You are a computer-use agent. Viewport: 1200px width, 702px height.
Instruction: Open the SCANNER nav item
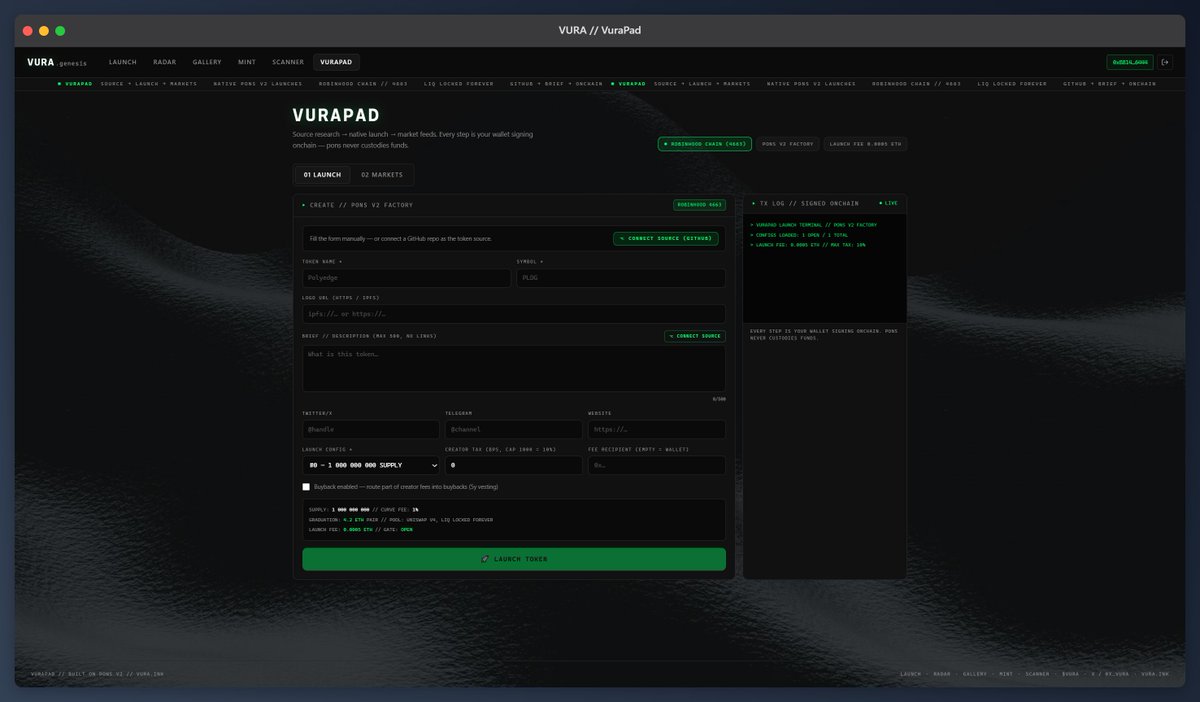coord(288,62)
